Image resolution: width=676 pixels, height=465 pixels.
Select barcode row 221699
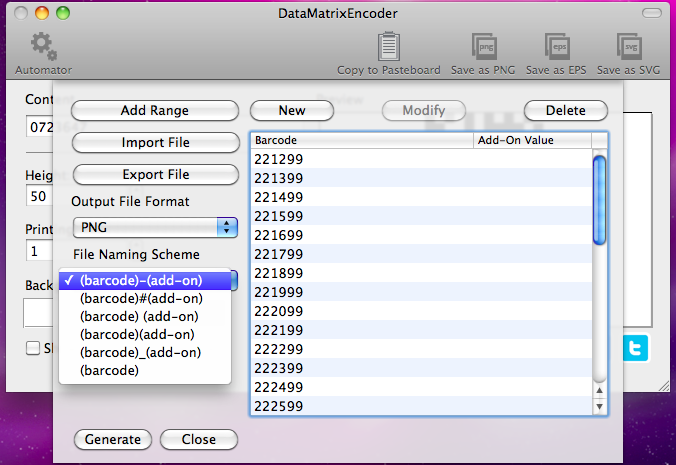422,235
